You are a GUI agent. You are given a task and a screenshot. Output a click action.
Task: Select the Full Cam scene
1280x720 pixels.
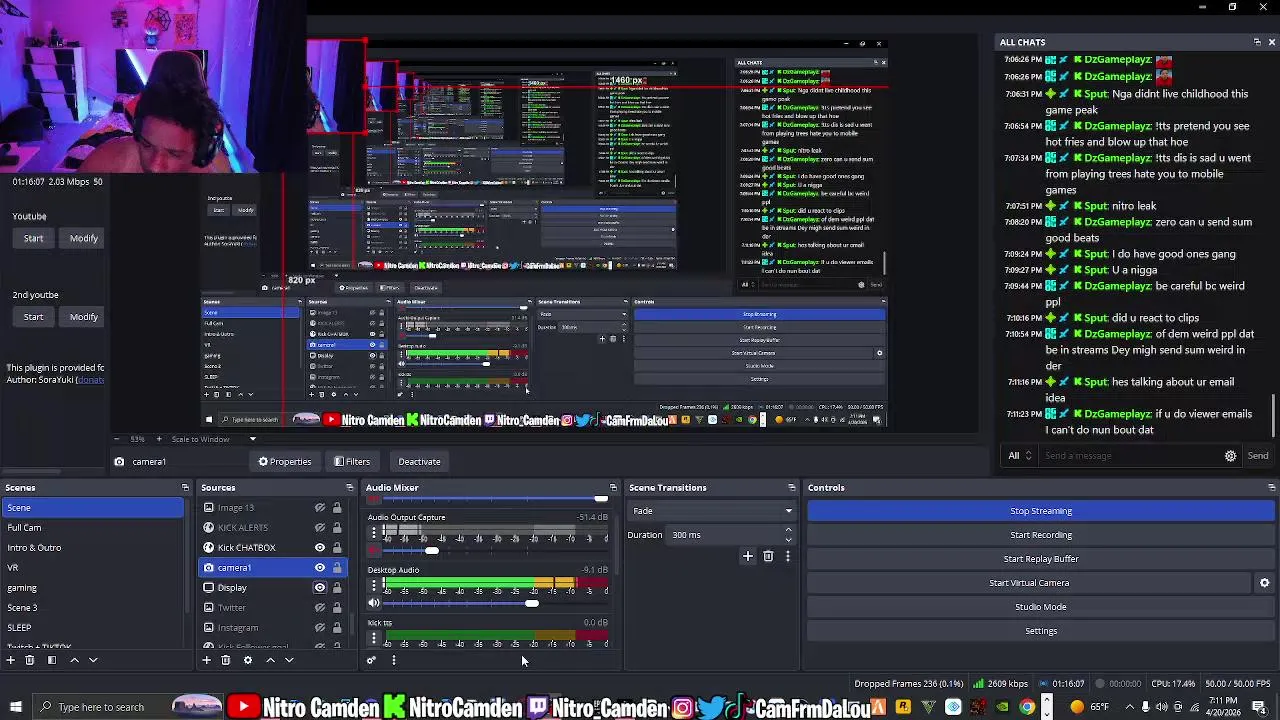[x=92, y=528]
